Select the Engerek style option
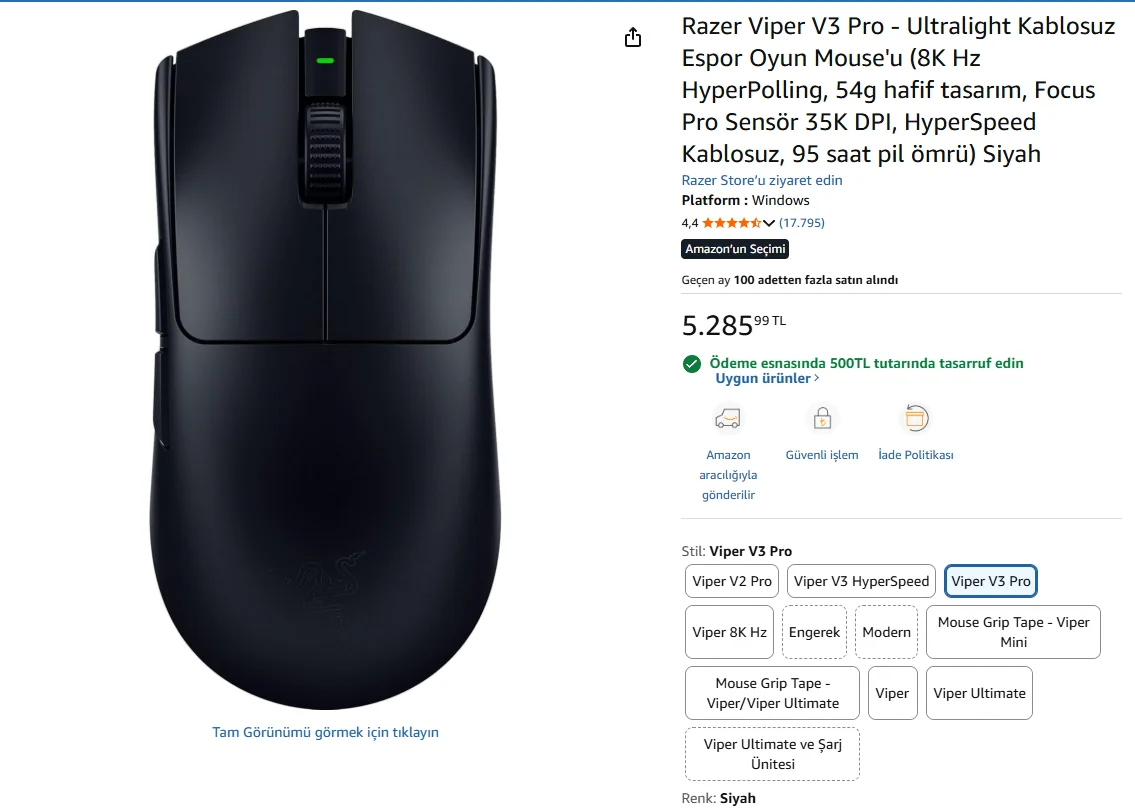Viewport: 1135px width, 808px height. coord(814,632)
